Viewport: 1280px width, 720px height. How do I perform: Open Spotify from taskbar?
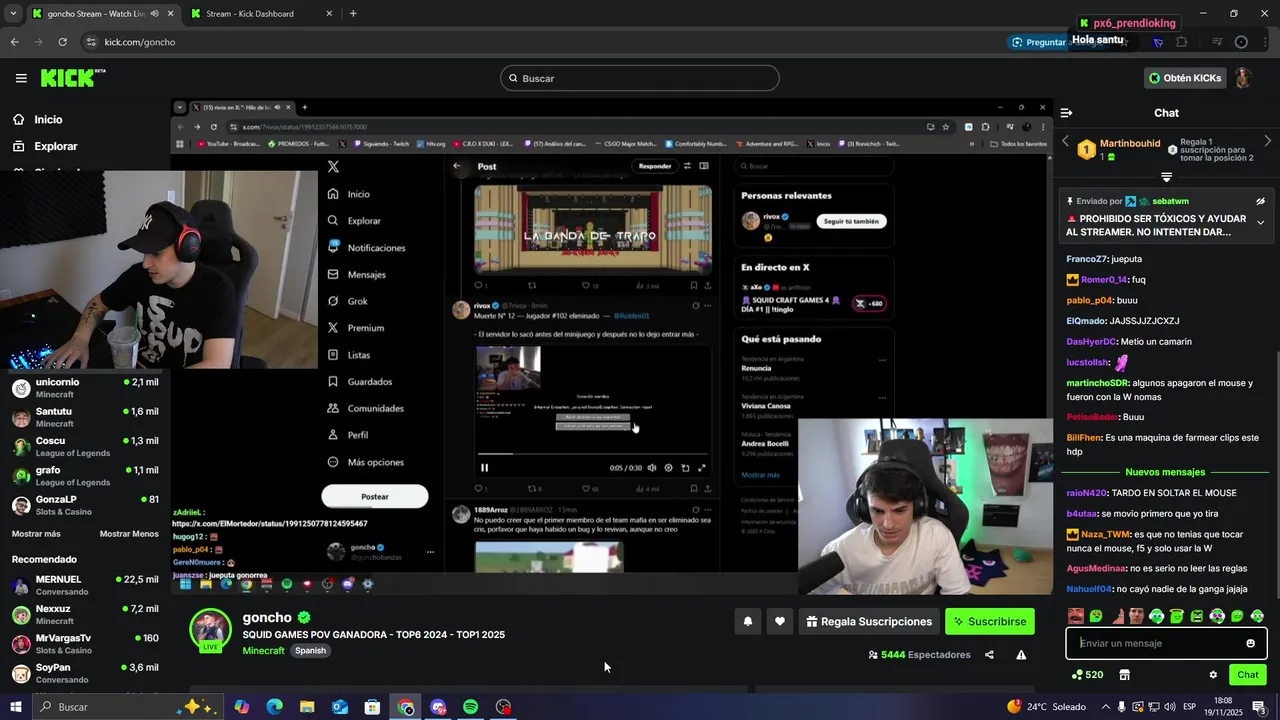point(470,707)
